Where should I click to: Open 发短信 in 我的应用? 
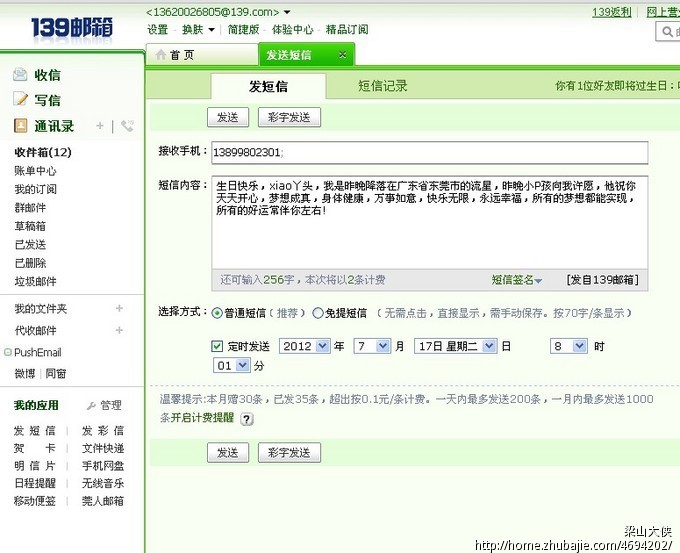pyautogui.click(x=34, y=431)
